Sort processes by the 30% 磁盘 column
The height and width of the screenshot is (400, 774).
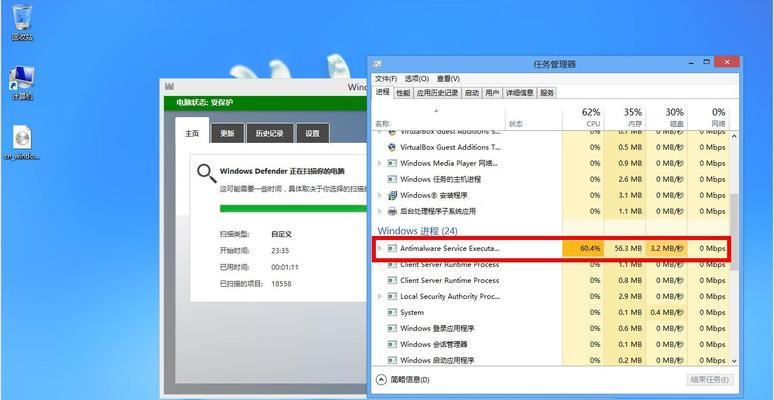[x=666, y=117]
